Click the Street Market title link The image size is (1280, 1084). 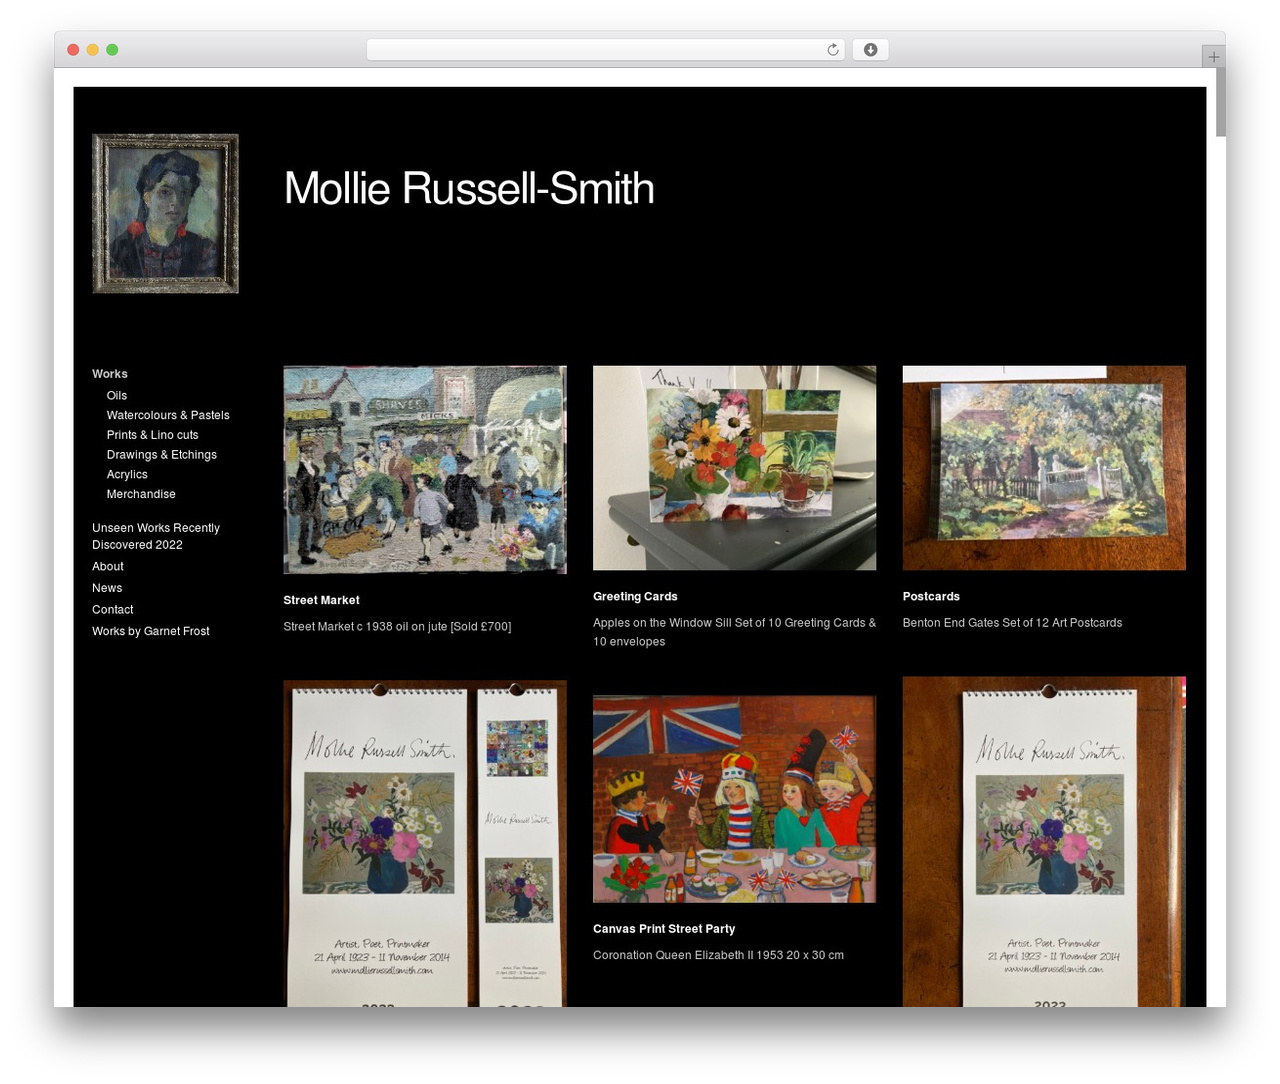[x=321, y=600]
